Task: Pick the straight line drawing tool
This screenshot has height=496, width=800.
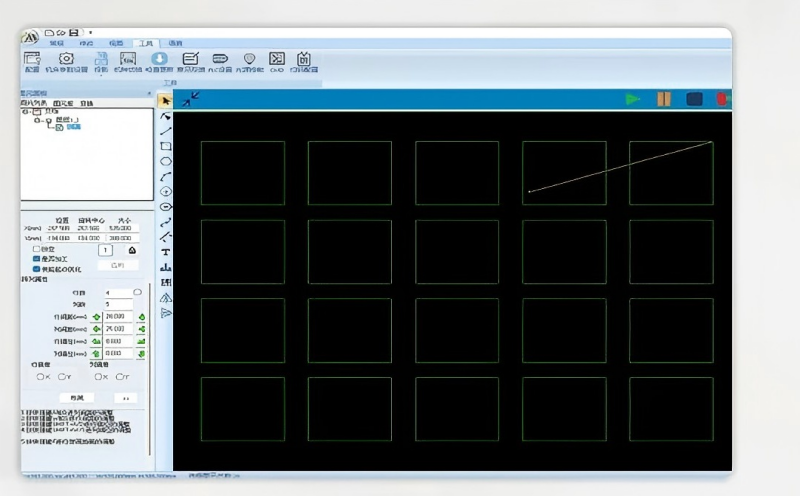Action: tap(166, 131)
